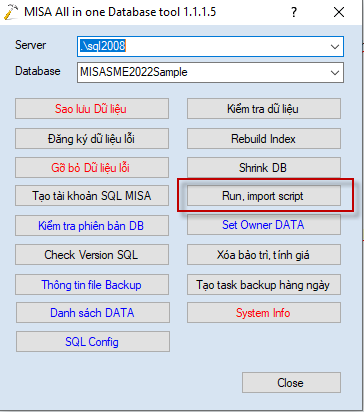Click the Sao lưu Dữ liệu button

[92, 109]
